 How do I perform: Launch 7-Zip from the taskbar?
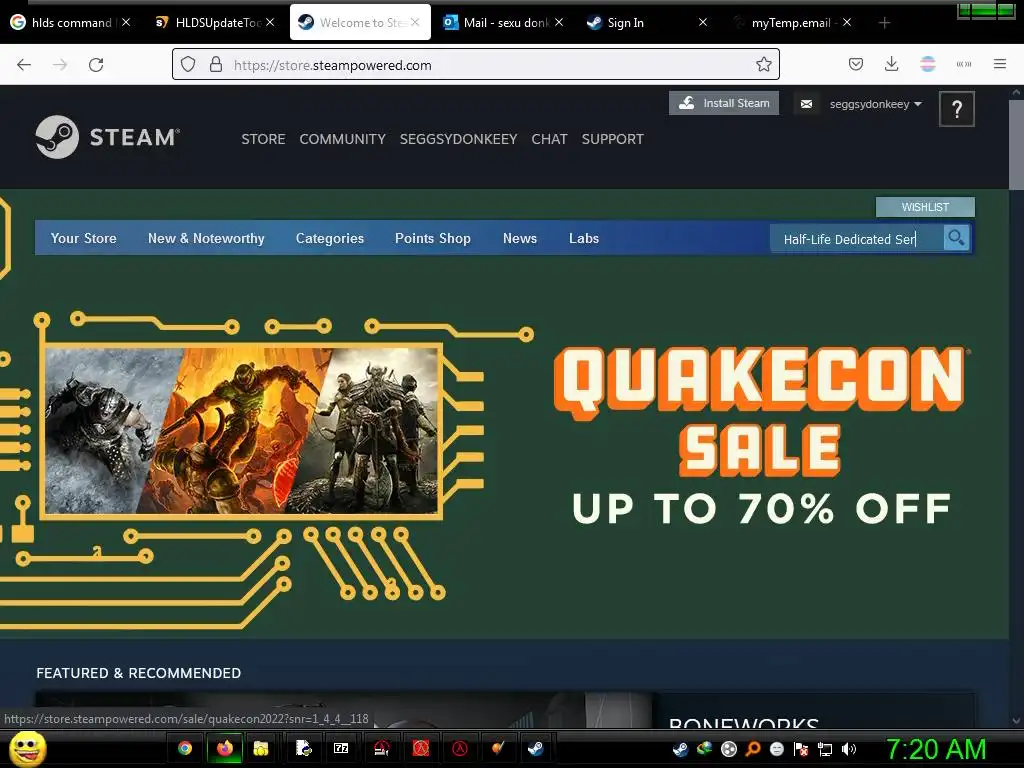coord(341,748)
